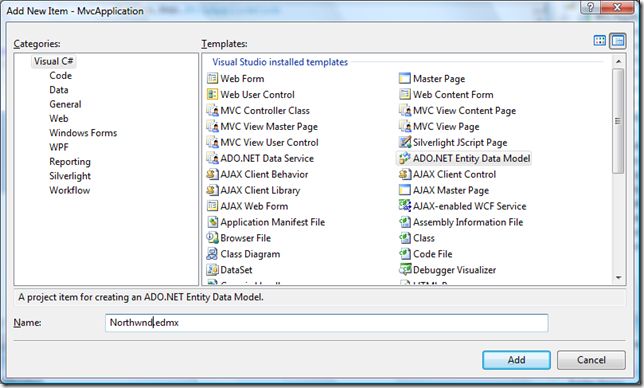
Task: Pick the Class template icon
Action: (x=405, y=238)
